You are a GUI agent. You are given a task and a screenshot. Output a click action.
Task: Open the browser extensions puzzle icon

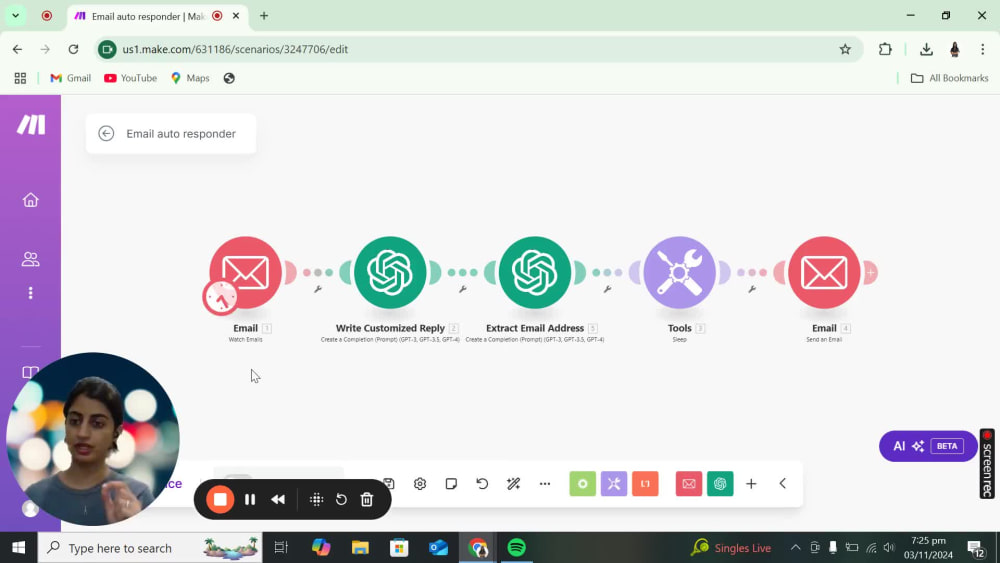[x=885, y=49]
